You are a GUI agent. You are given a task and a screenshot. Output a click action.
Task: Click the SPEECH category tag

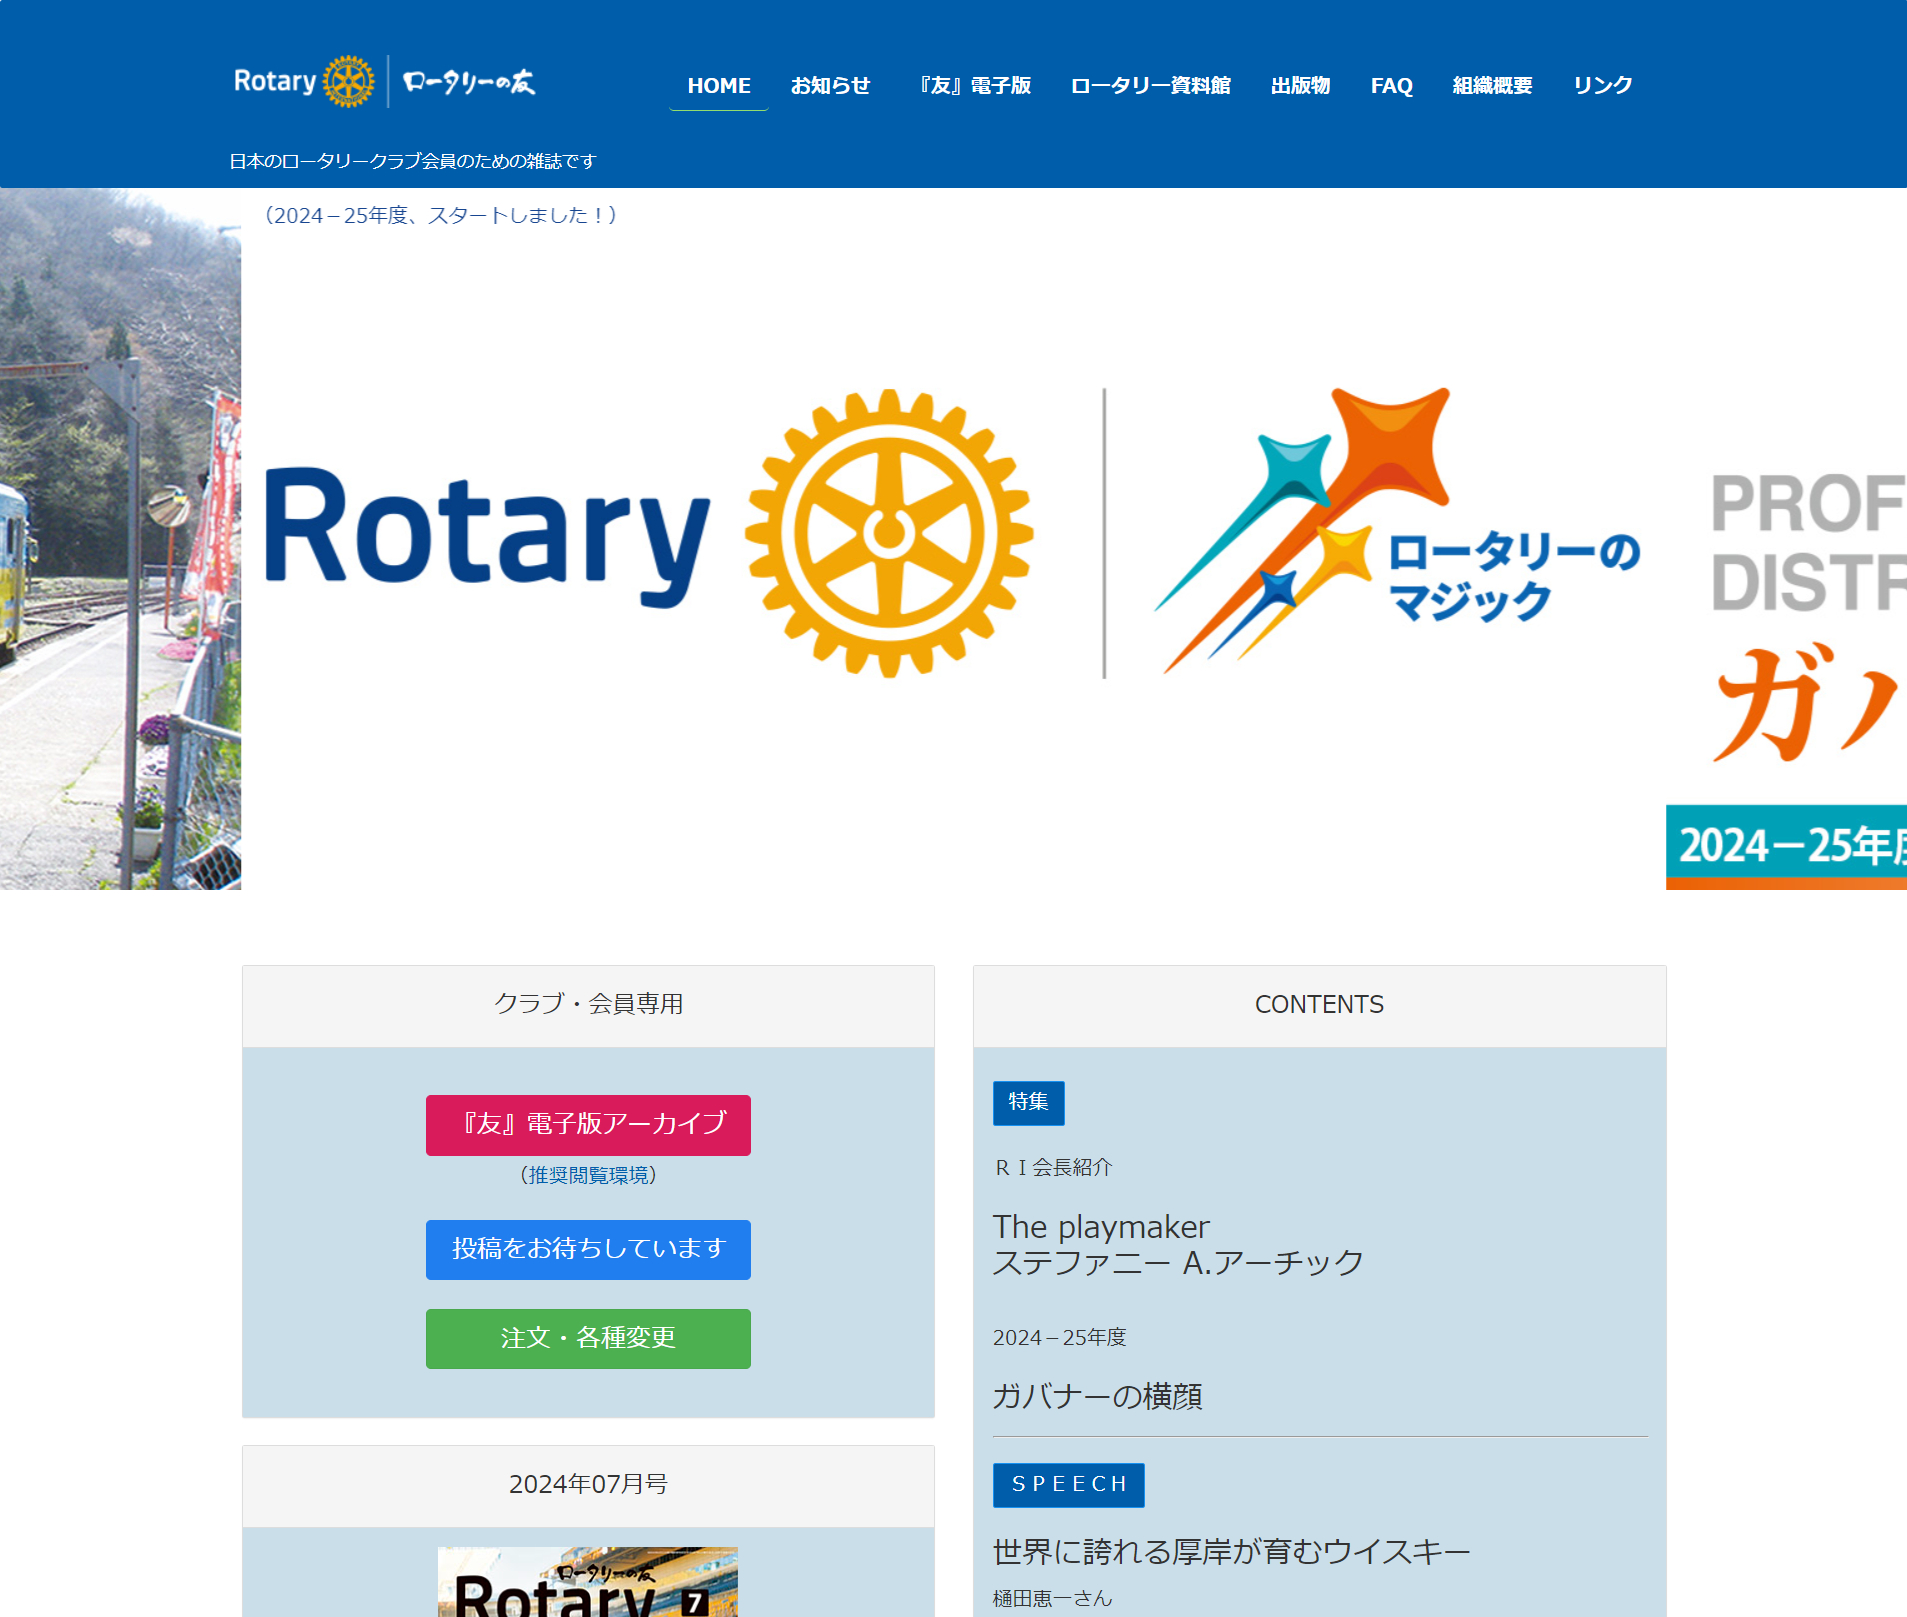[x=1068, y=1485]
